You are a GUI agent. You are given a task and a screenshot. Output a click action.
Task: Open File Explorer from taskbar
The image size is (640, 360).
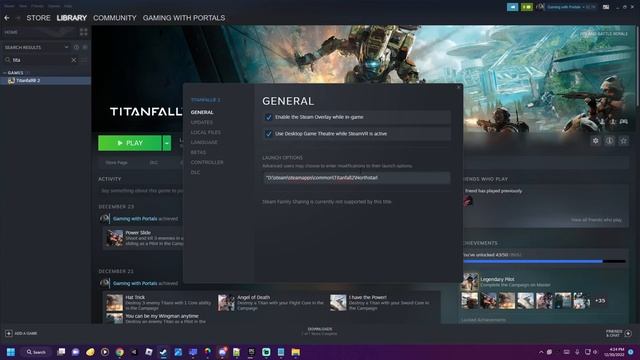[x=296, y=352]
